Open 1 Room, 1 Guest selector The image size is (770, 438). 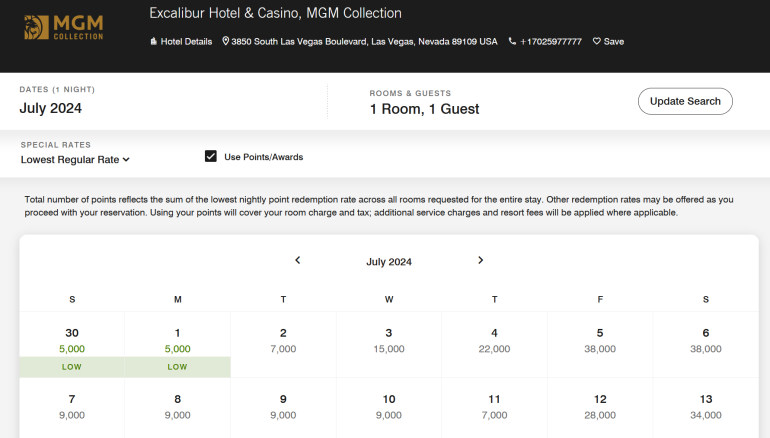(424, 108)
